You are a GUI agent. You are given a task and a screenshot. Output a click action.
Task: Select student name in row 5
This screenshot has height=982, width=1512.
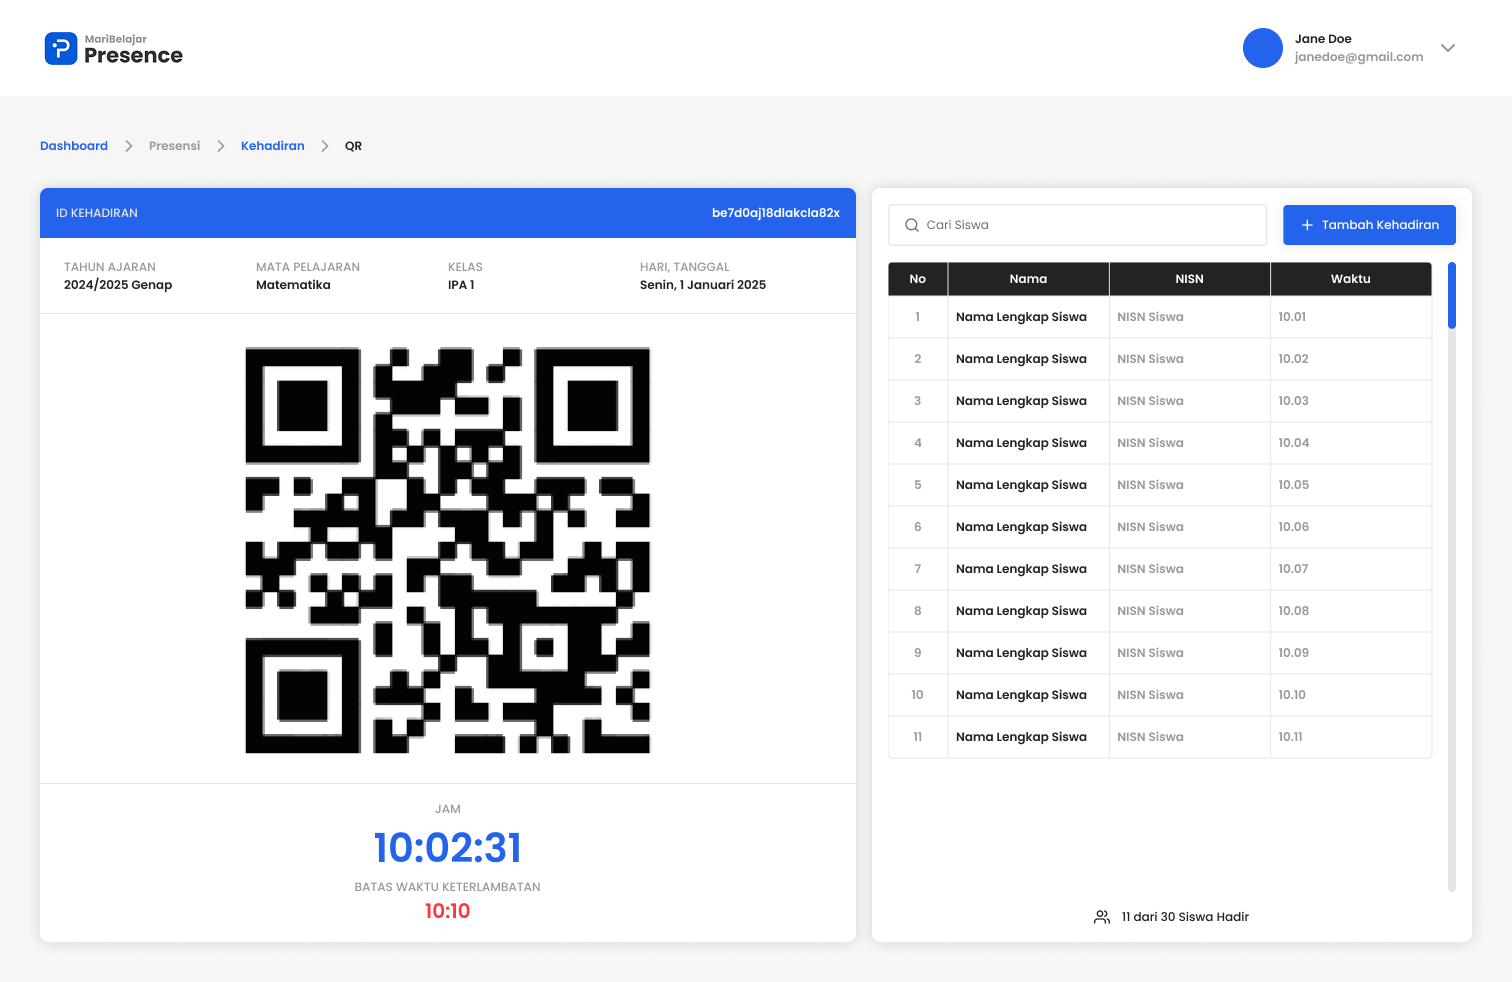tap(1021, 485)
